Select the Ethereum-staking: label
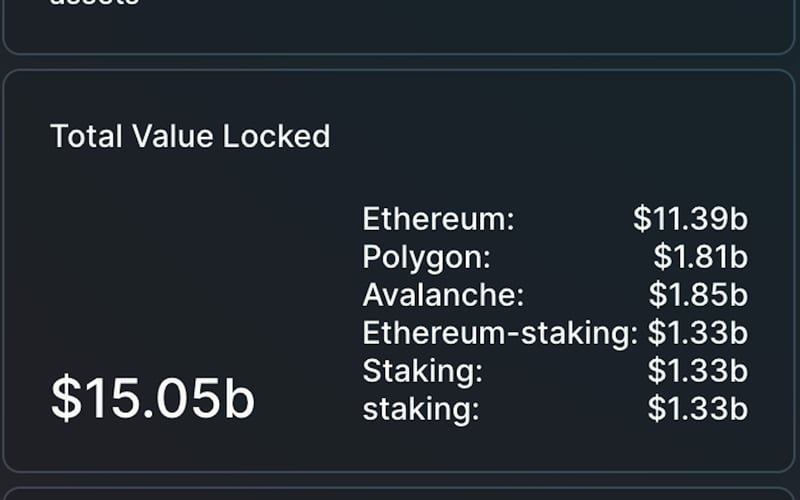The width and height of the screenshot is (800, 500). point(500,333)
